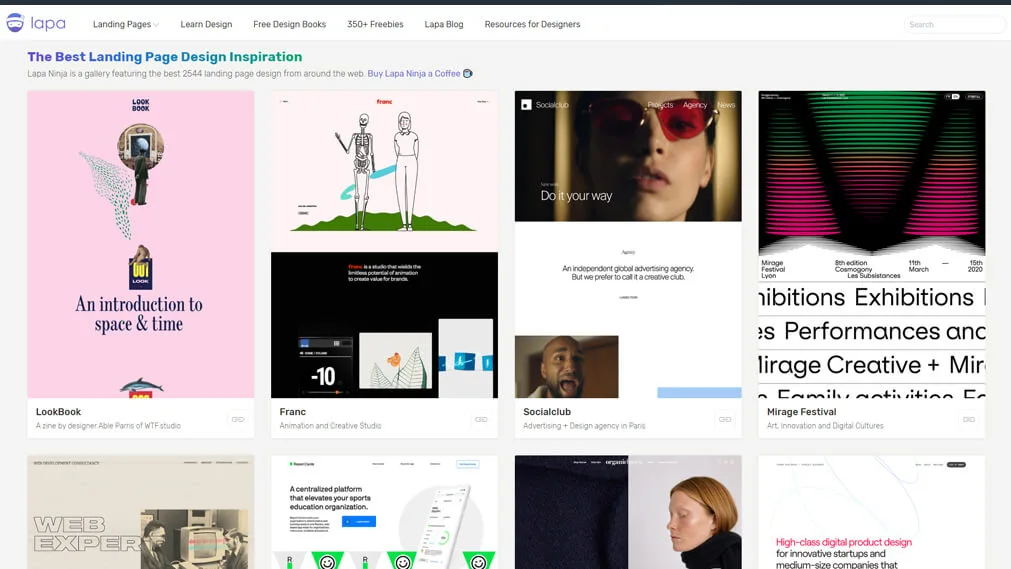Open the link icon on Franc card

481,419
